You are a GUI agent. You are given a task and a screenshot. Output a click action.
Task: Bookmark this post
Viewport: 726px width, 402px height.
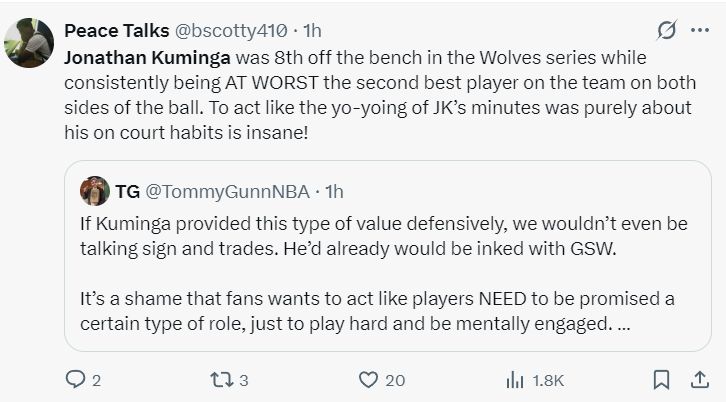coord(661,379)
